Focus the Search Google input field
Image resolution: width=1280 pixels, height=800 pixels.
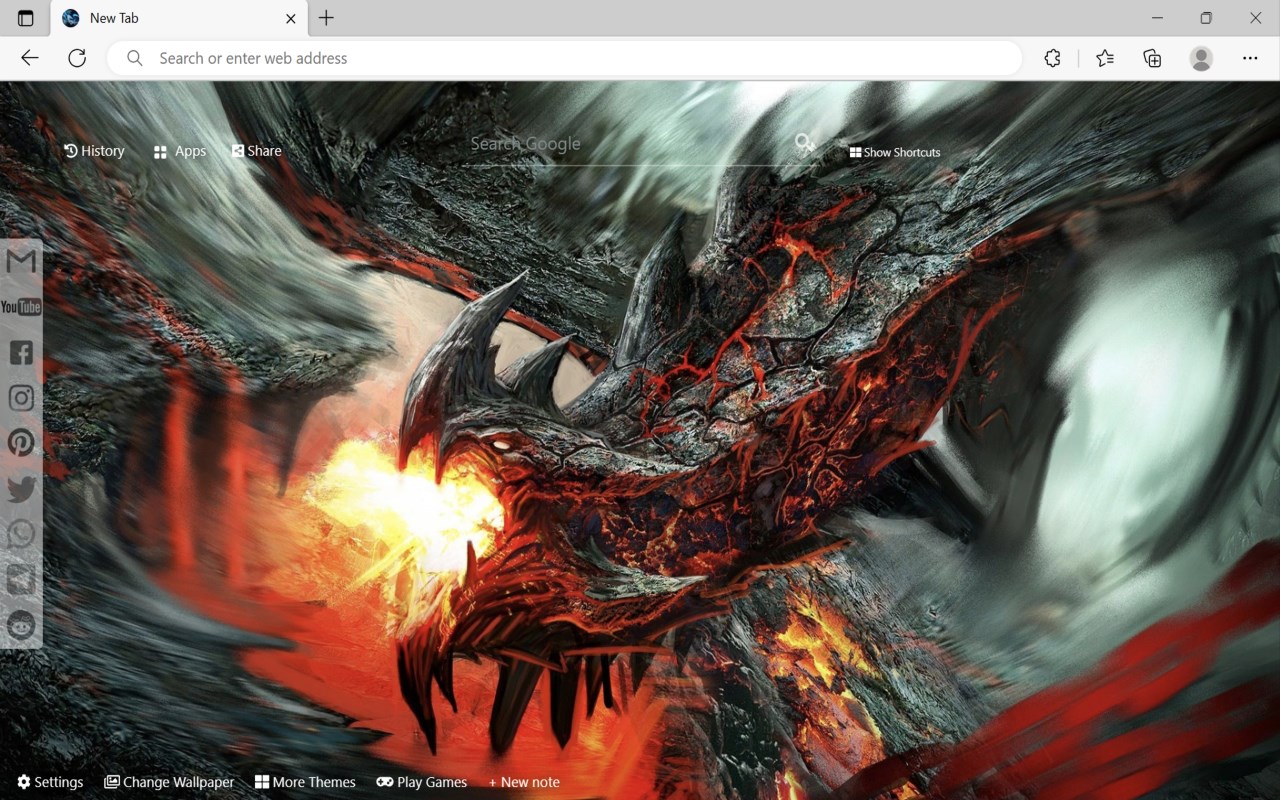[x=630, y=144]
